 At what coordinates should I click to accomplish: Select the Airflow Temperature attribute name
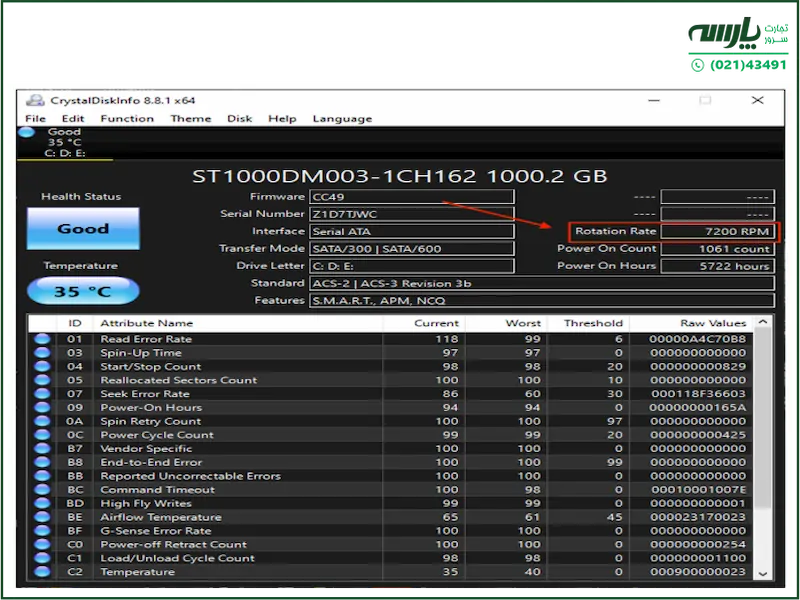click(161, 517)
